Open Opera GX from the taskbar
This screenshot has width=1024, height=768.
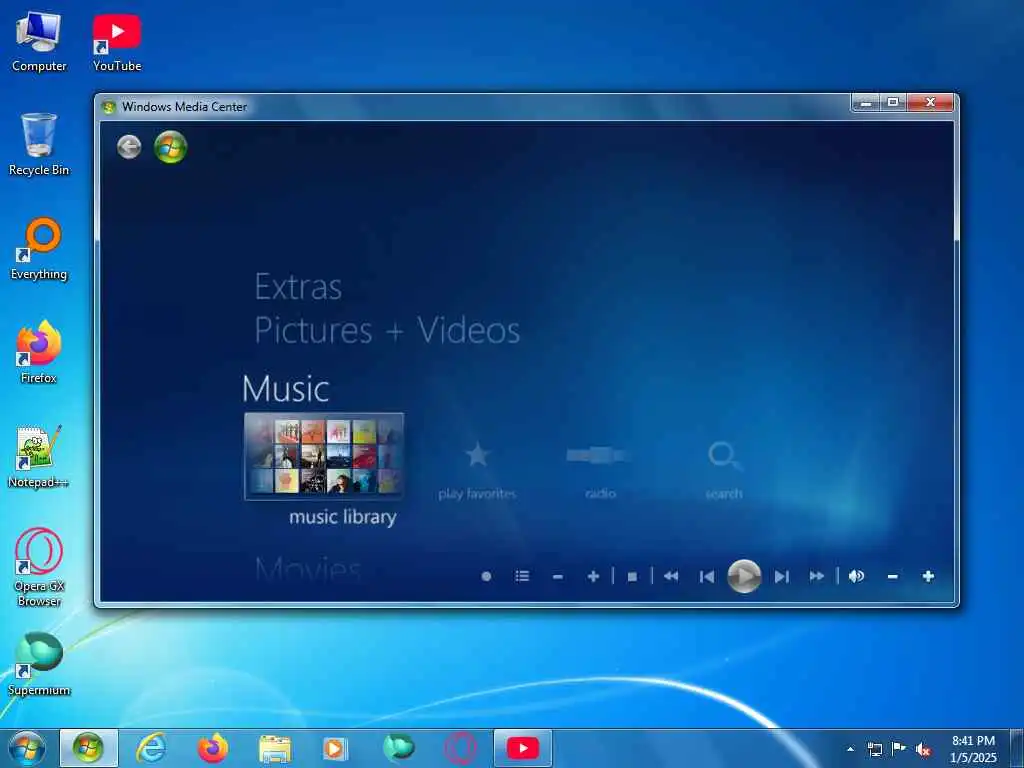pos(460,748)
